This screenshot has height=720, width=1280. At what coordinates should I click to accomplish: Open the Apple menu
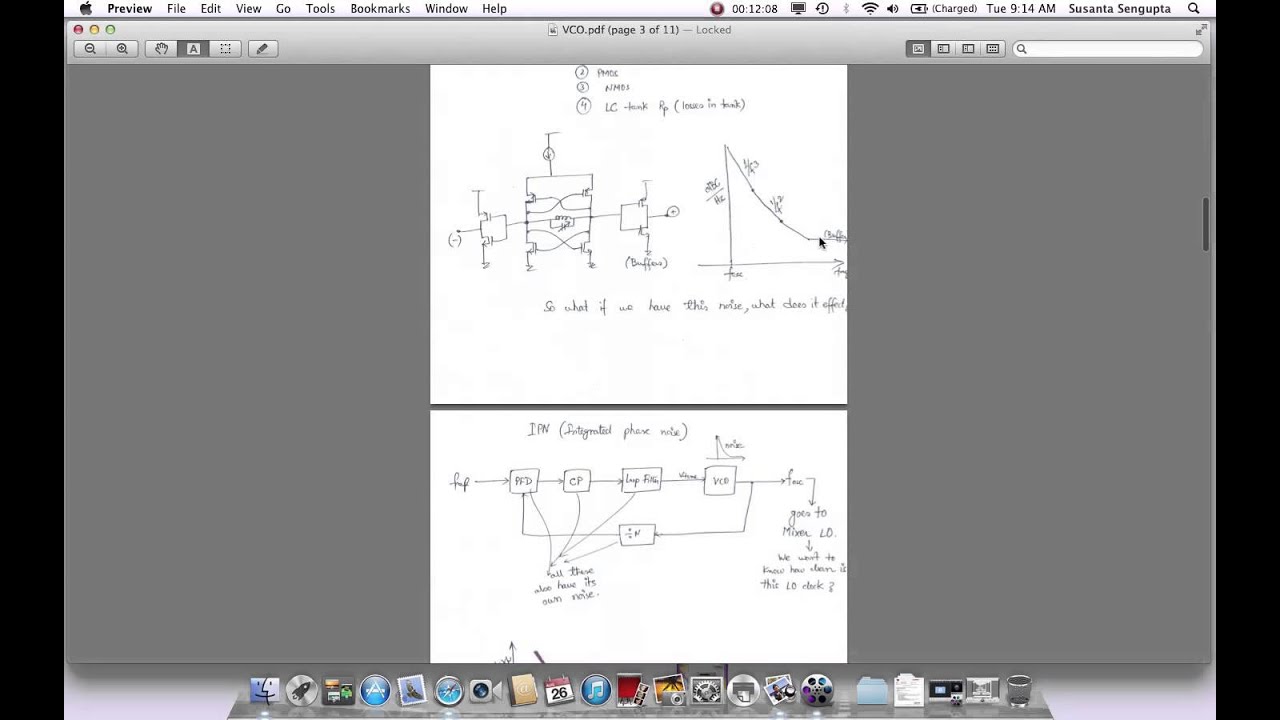(86, 9)
